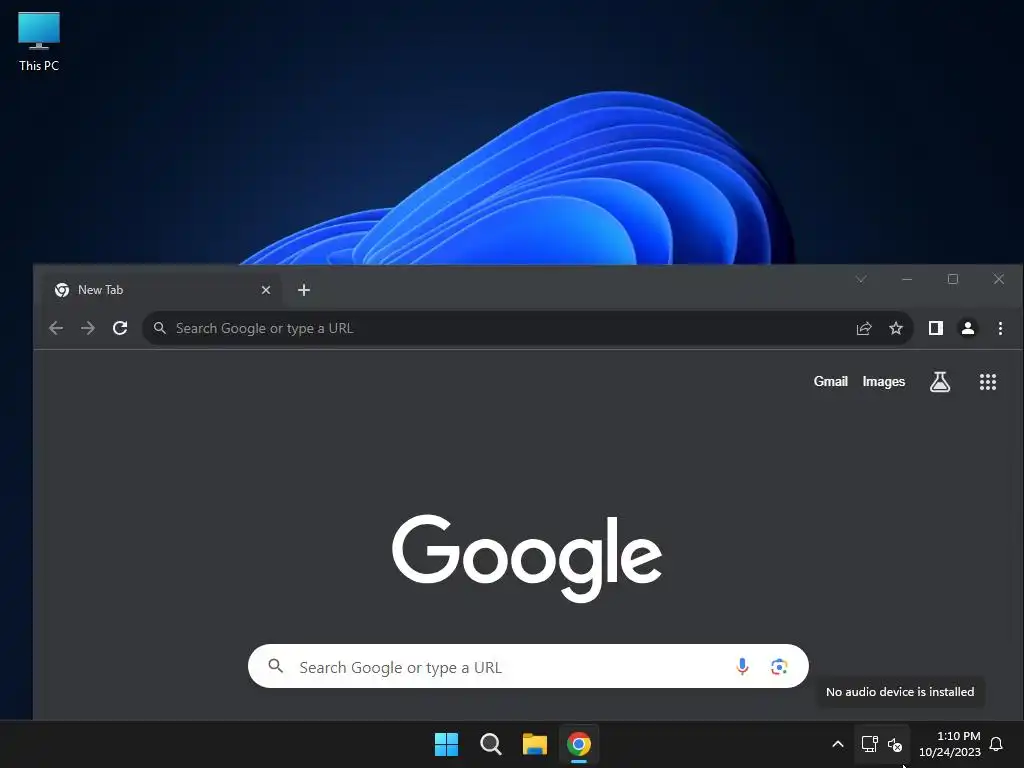Open Chrome's three-dot menu
This screenshot has width=1024, height=768.
[1000, 328]
